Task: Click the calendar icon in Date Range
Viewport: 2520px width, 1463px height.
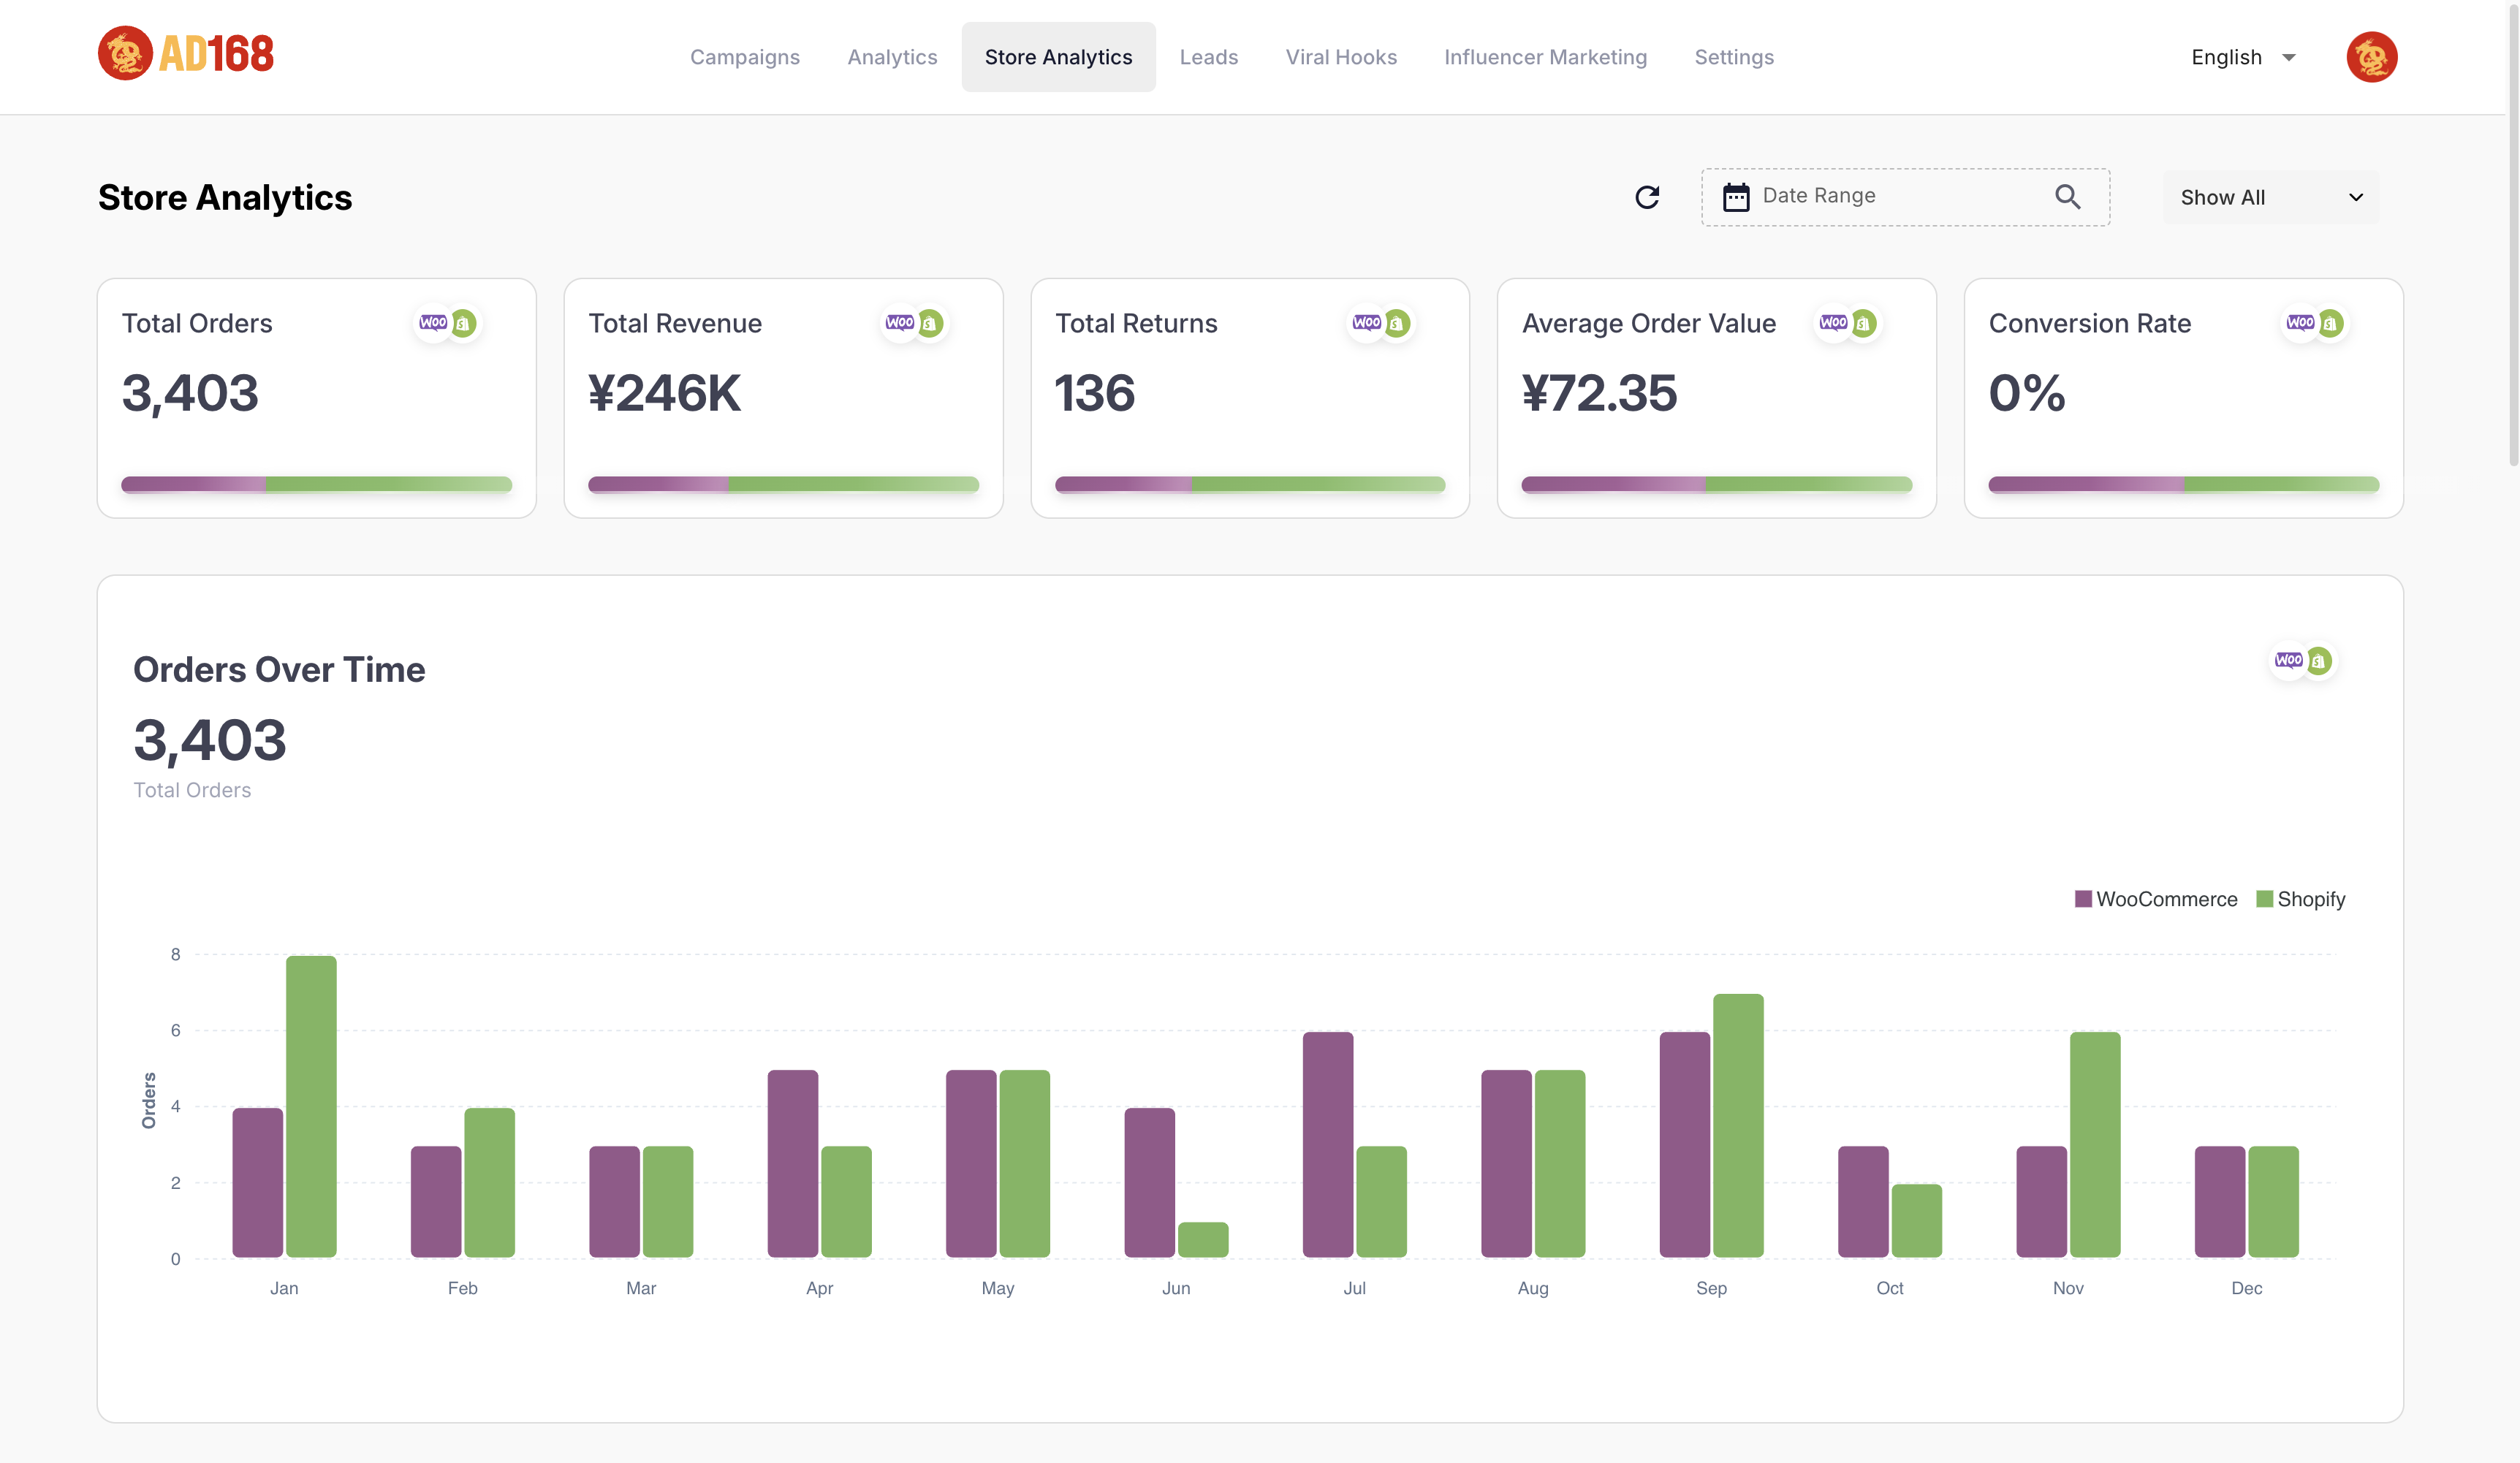Action: point(1736,197)
